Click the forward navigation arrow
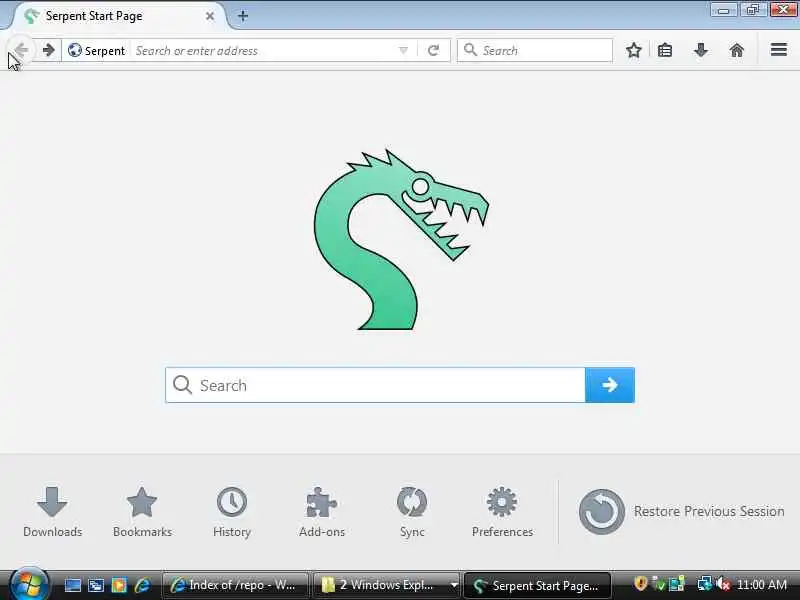Image resolution: width=800 pixels, height=600 pixels. coord(48,50)
